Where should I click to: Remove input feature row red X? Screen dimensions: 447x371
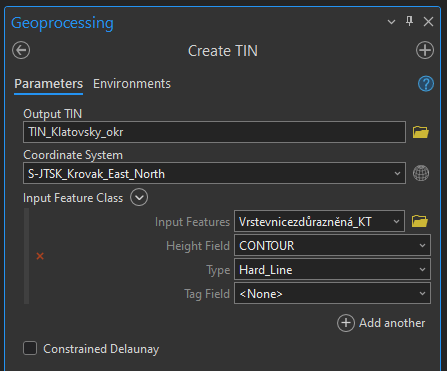pyautogui.click(x=40, y=256)
